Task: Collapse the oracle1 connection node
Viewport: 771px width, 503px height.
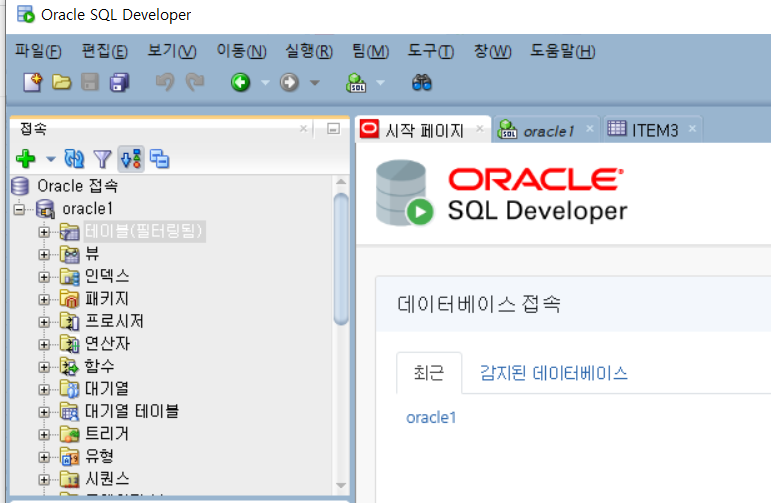Action: (x=19, y=209)
